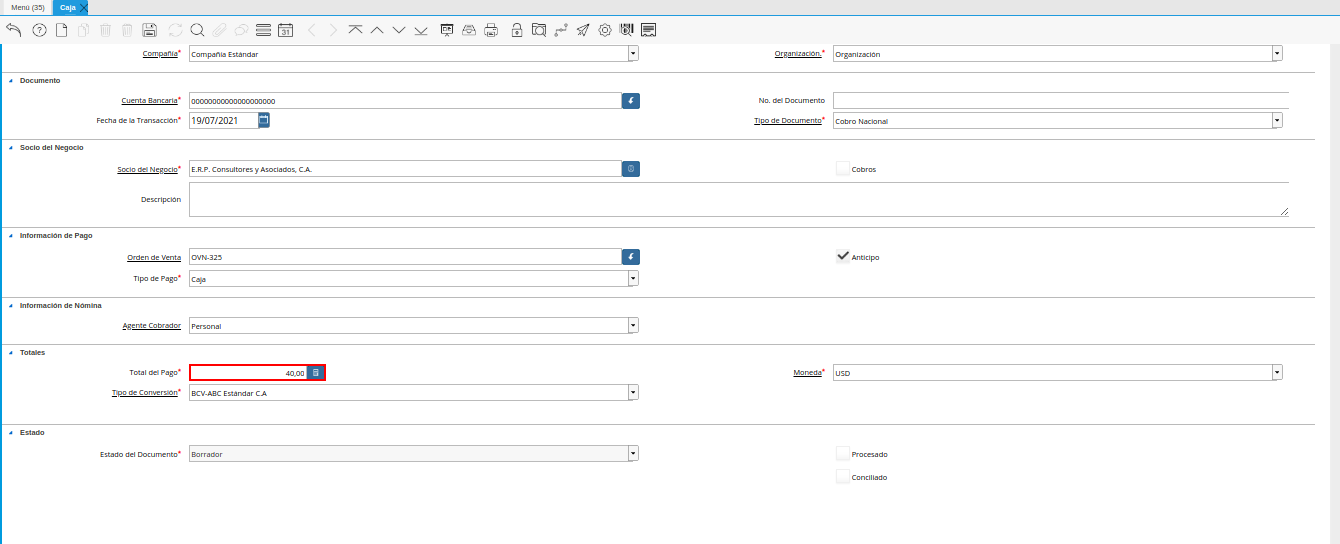The image size is (1340, 544).
Task: Click the Undo changes arrow icon
Action: point(13,30)
